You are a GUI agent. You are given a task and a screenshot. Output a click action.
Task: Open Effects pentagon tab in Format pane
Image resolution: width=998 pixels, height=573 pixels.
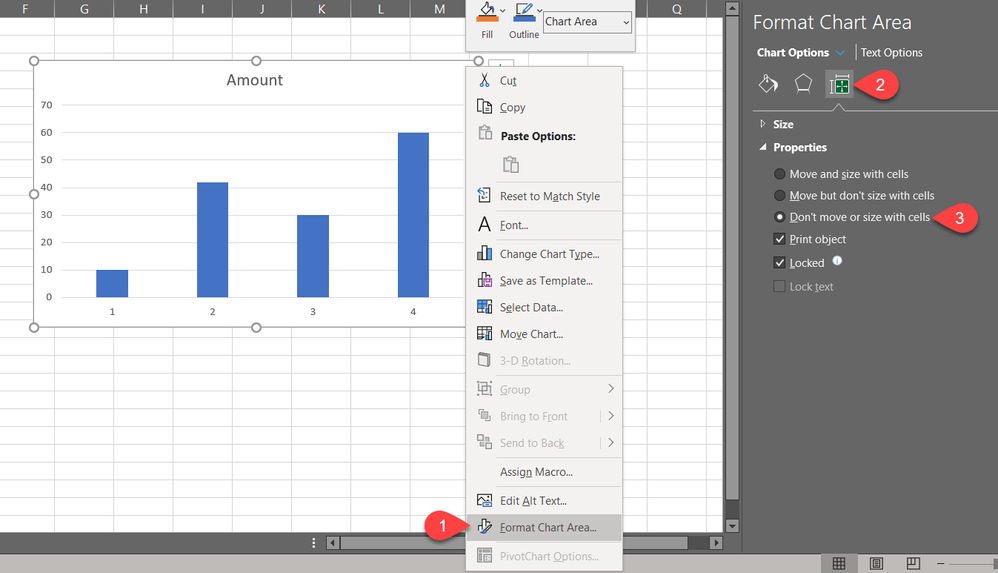(803, 84)
